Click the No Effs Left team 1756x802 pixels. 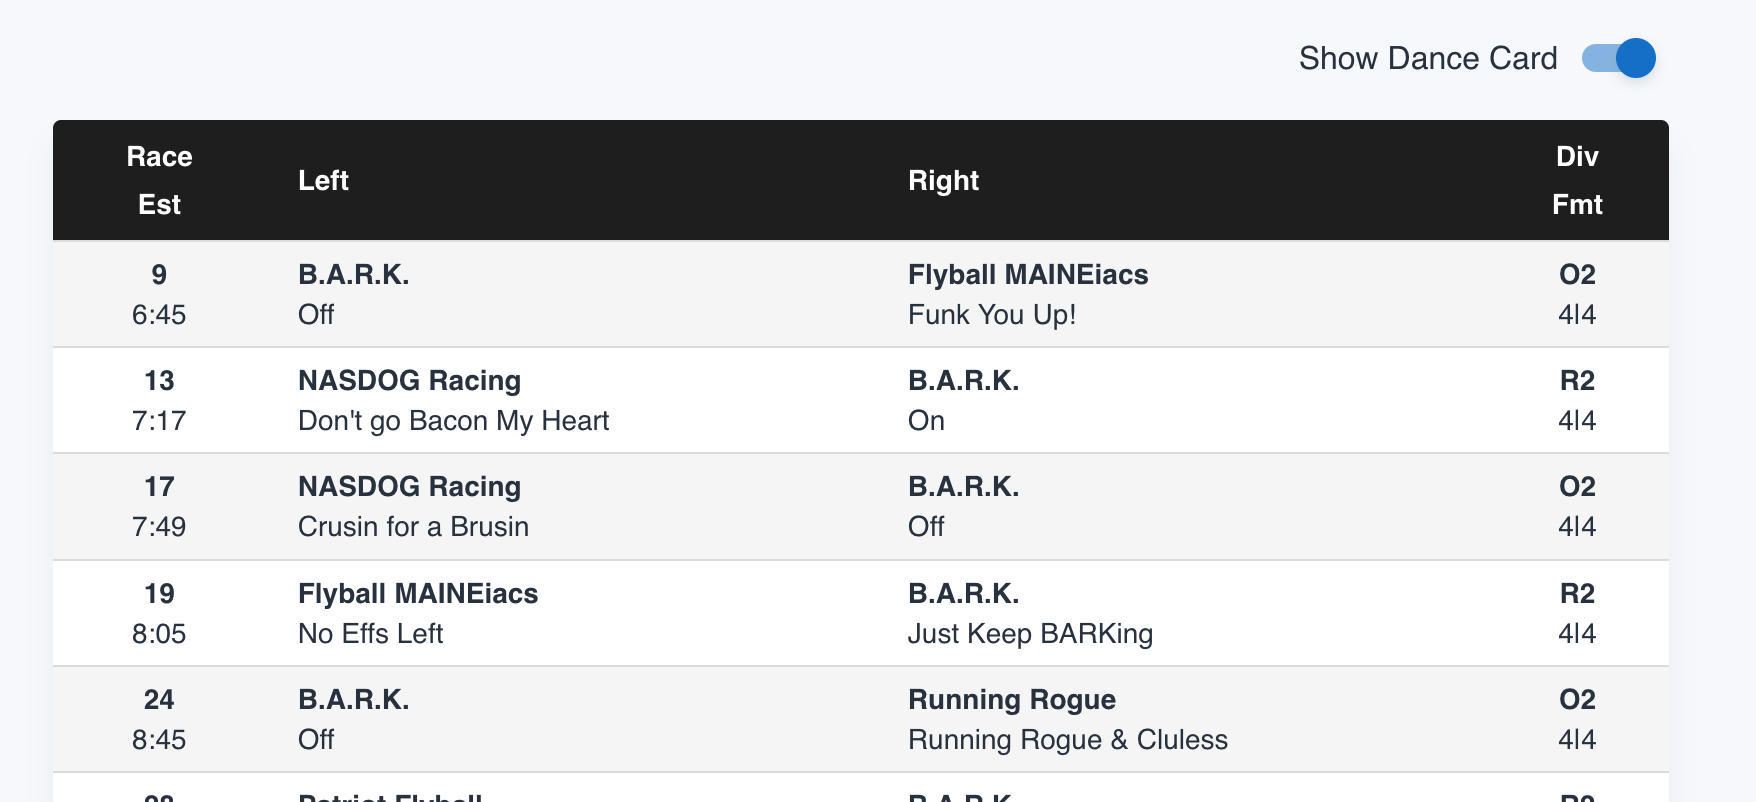tap(370, 634)
